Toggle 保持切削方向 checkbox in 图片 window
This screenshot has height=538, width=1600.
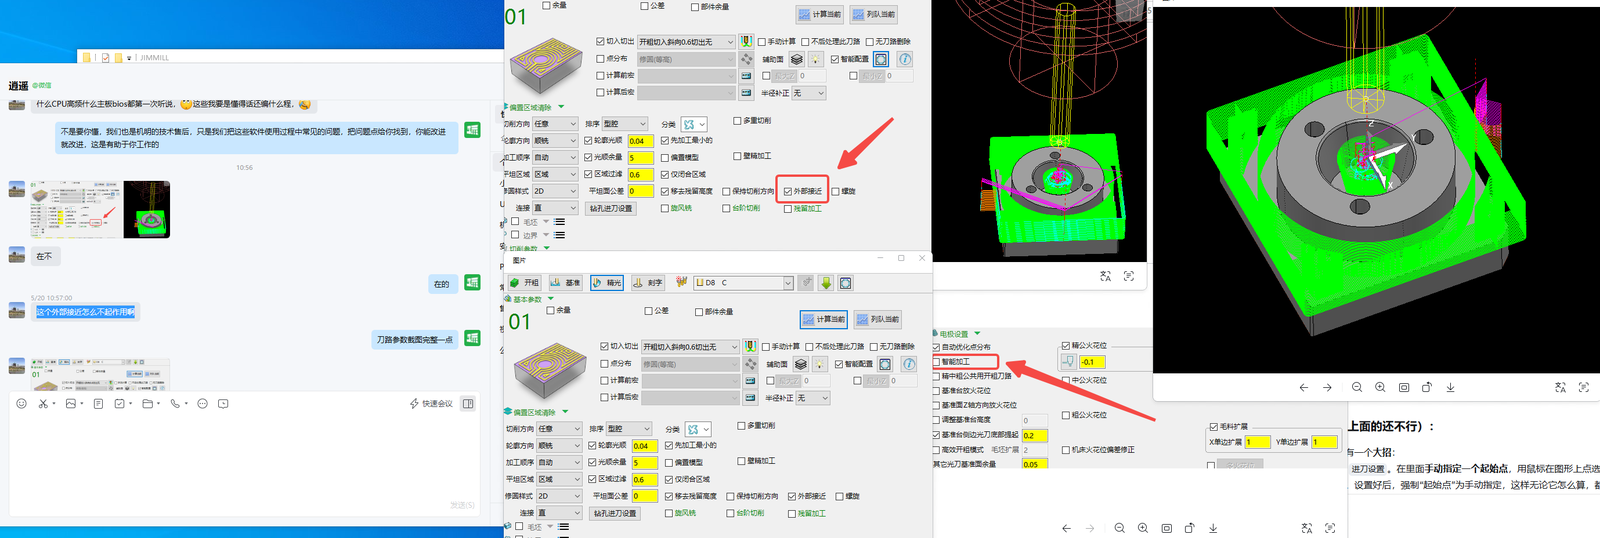click(x=728, y=496)
